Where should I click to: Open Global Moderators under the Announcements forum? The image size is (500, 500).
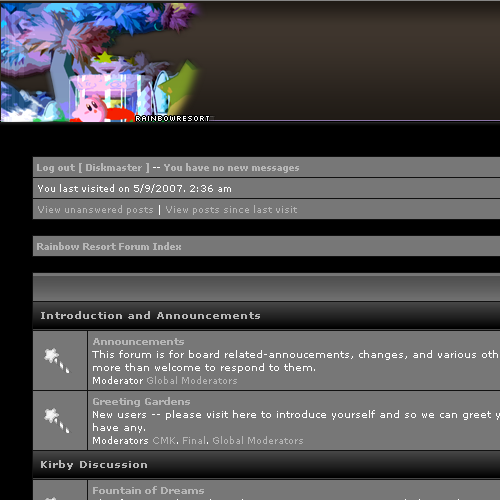192,380
